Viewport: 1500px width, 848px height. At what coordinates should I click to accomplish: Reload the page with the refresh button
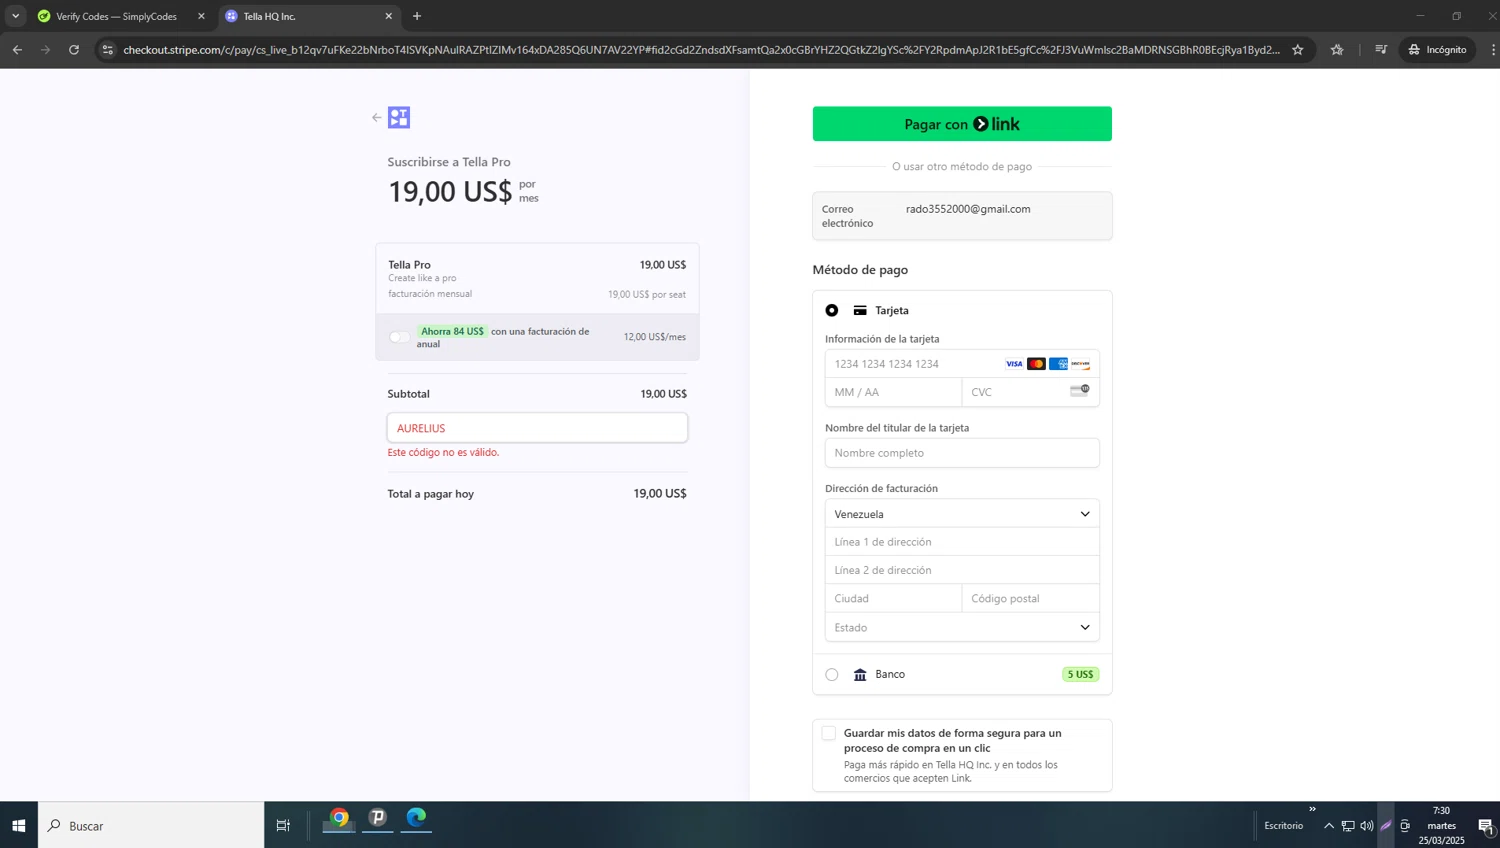(74, 49)
